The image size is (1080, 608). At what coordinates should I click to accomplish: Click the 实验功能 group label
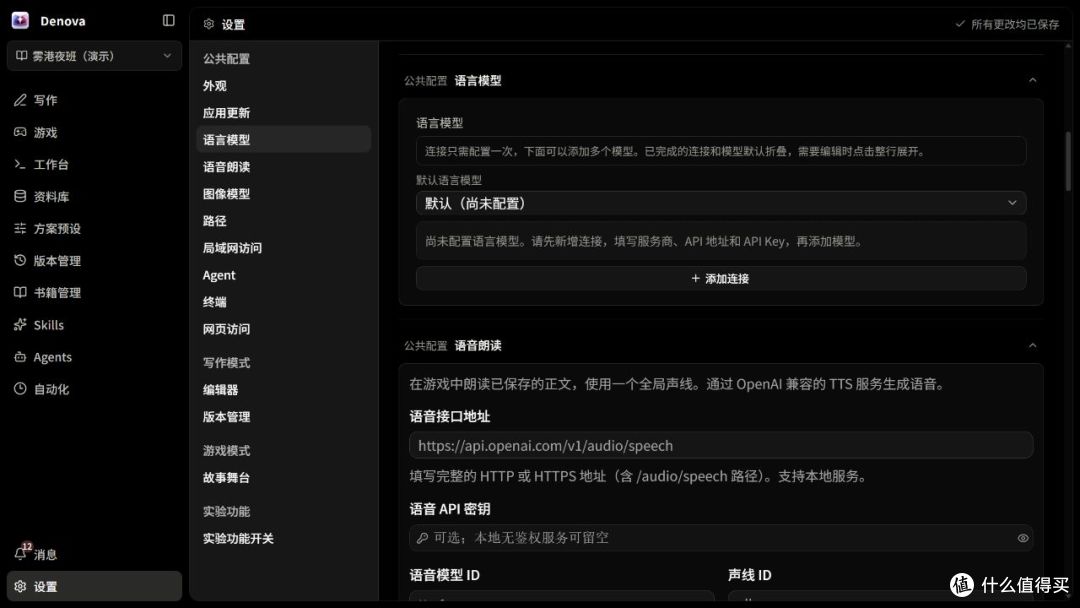[227, 511]
